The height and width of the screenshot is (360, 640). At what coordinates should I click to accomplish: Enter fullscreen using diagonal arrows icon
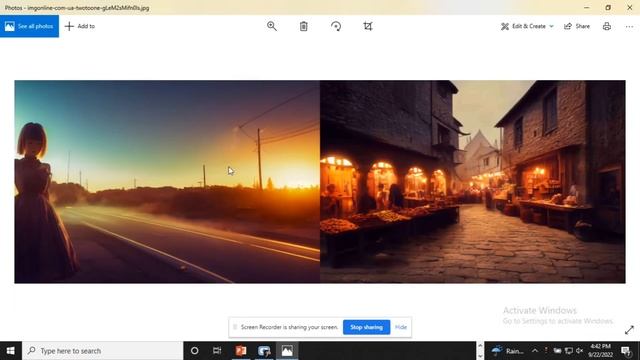tap(629, 330)
